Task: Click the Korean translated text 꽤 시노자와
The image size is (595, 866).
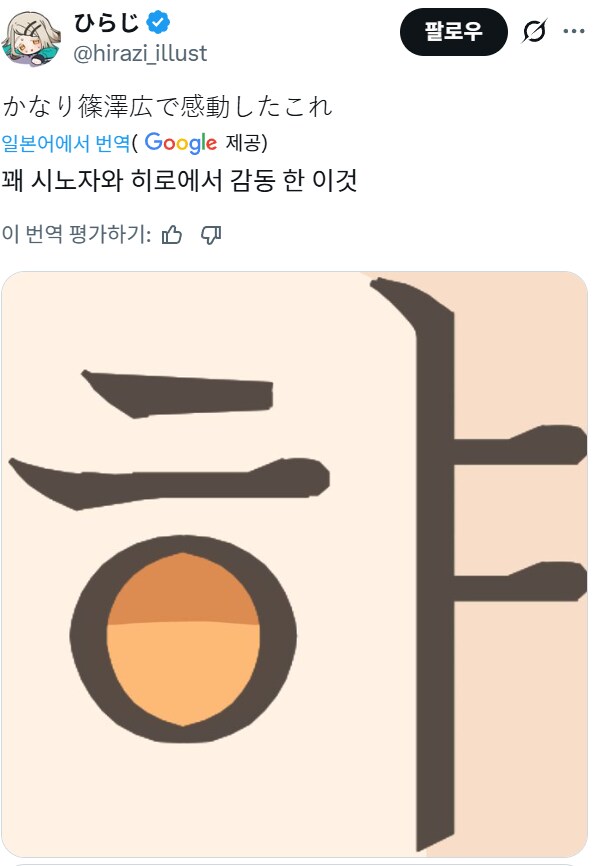Action: point(180,181)
